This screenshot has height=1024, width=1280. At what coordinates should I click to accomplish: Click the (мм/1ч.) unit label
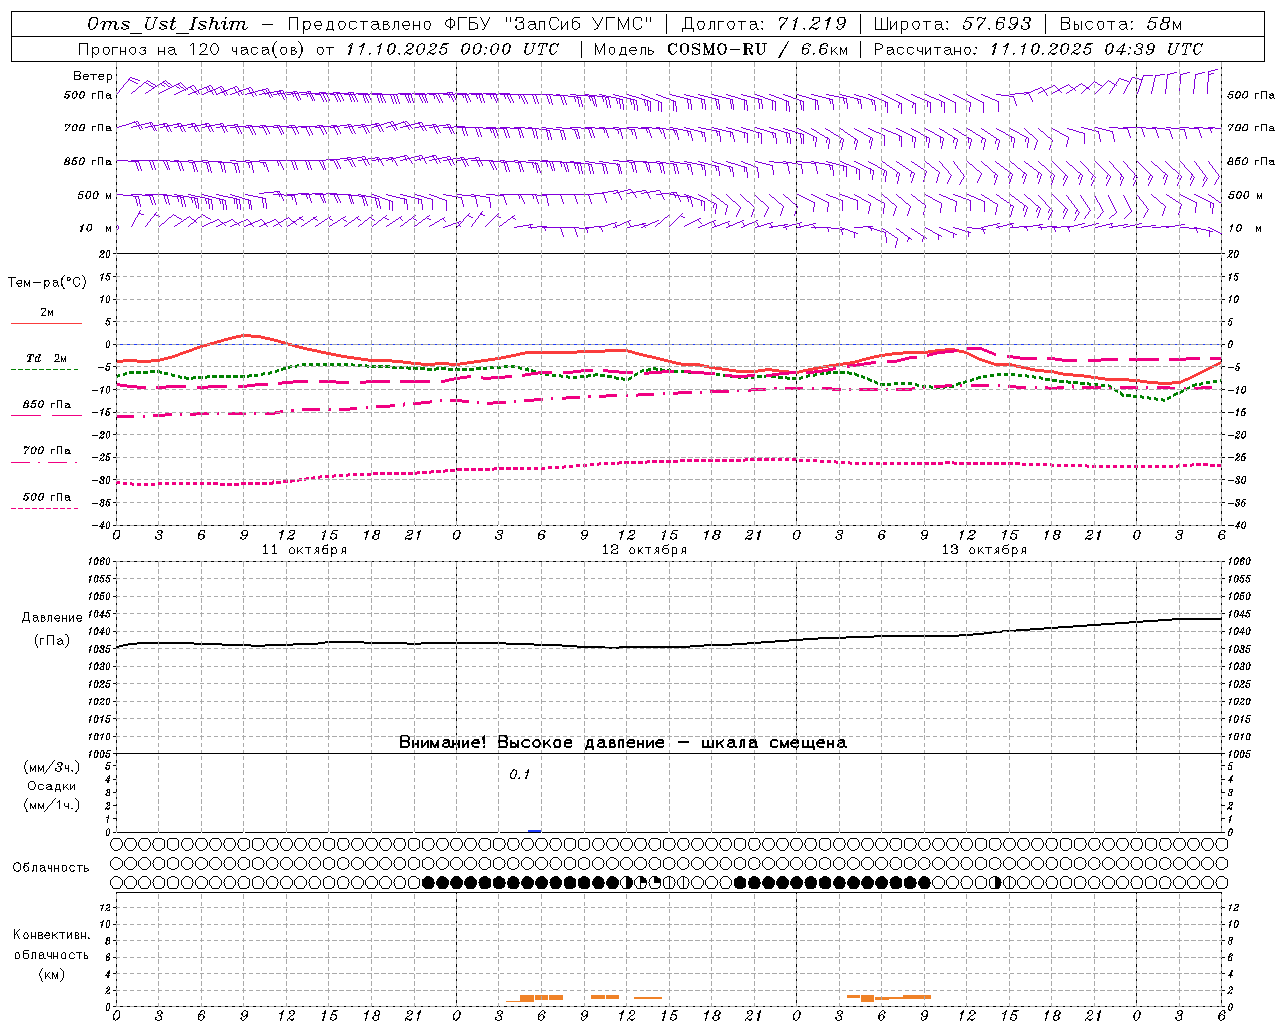51,805
